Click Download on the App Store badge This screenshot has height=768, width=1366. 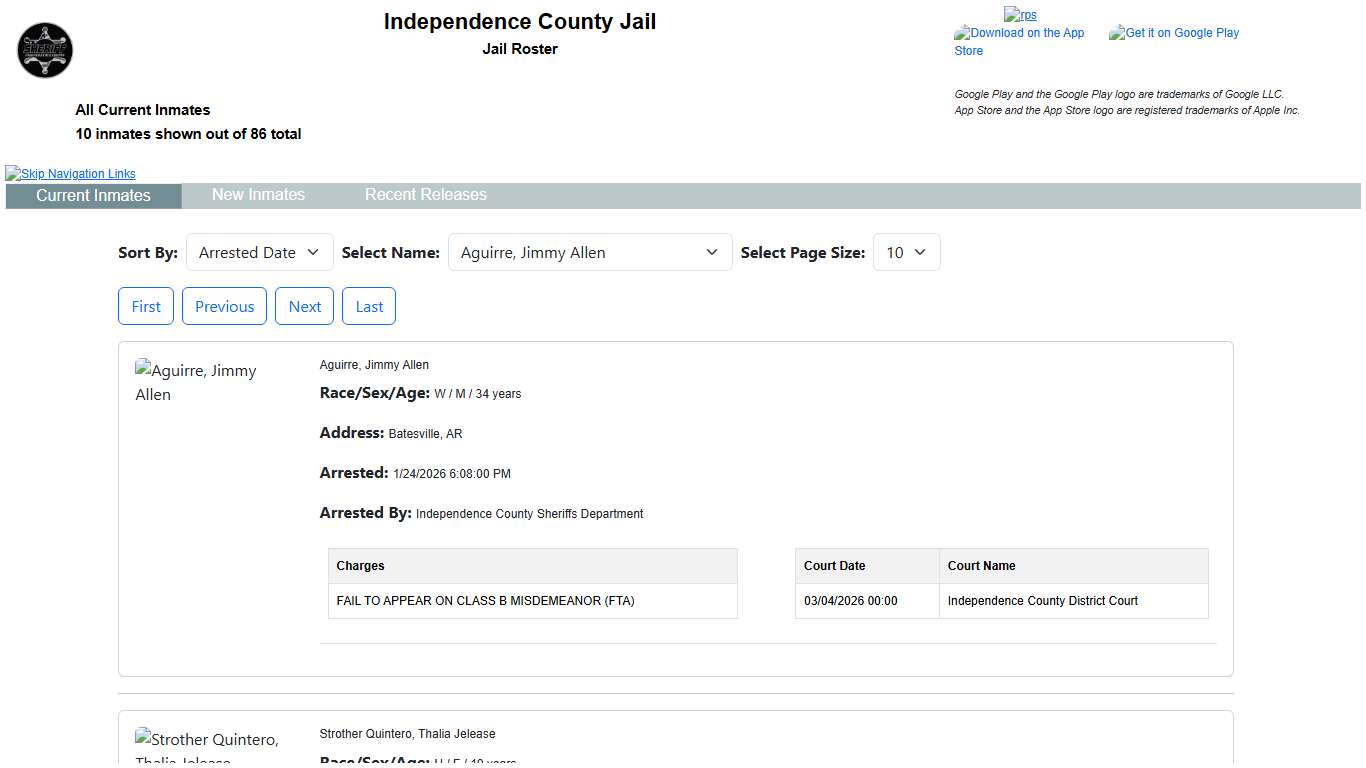tap(1019, 41)
